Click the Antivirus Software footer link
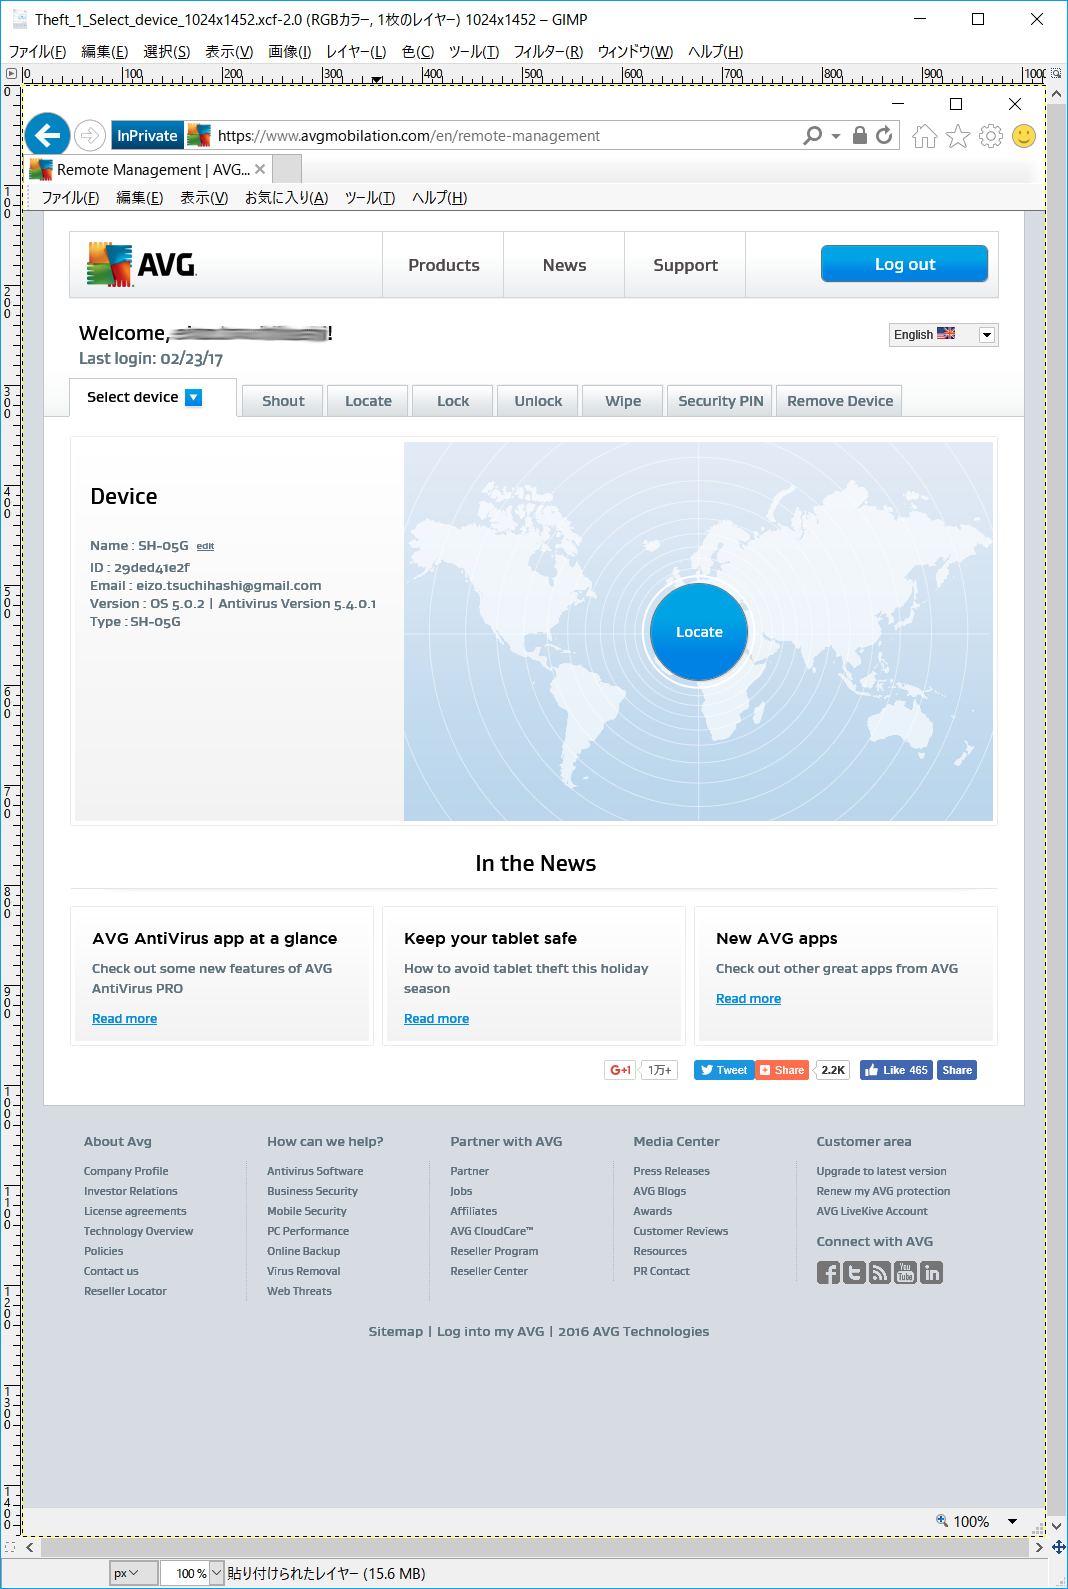 pyautogui.click(x=315, y=1171)
